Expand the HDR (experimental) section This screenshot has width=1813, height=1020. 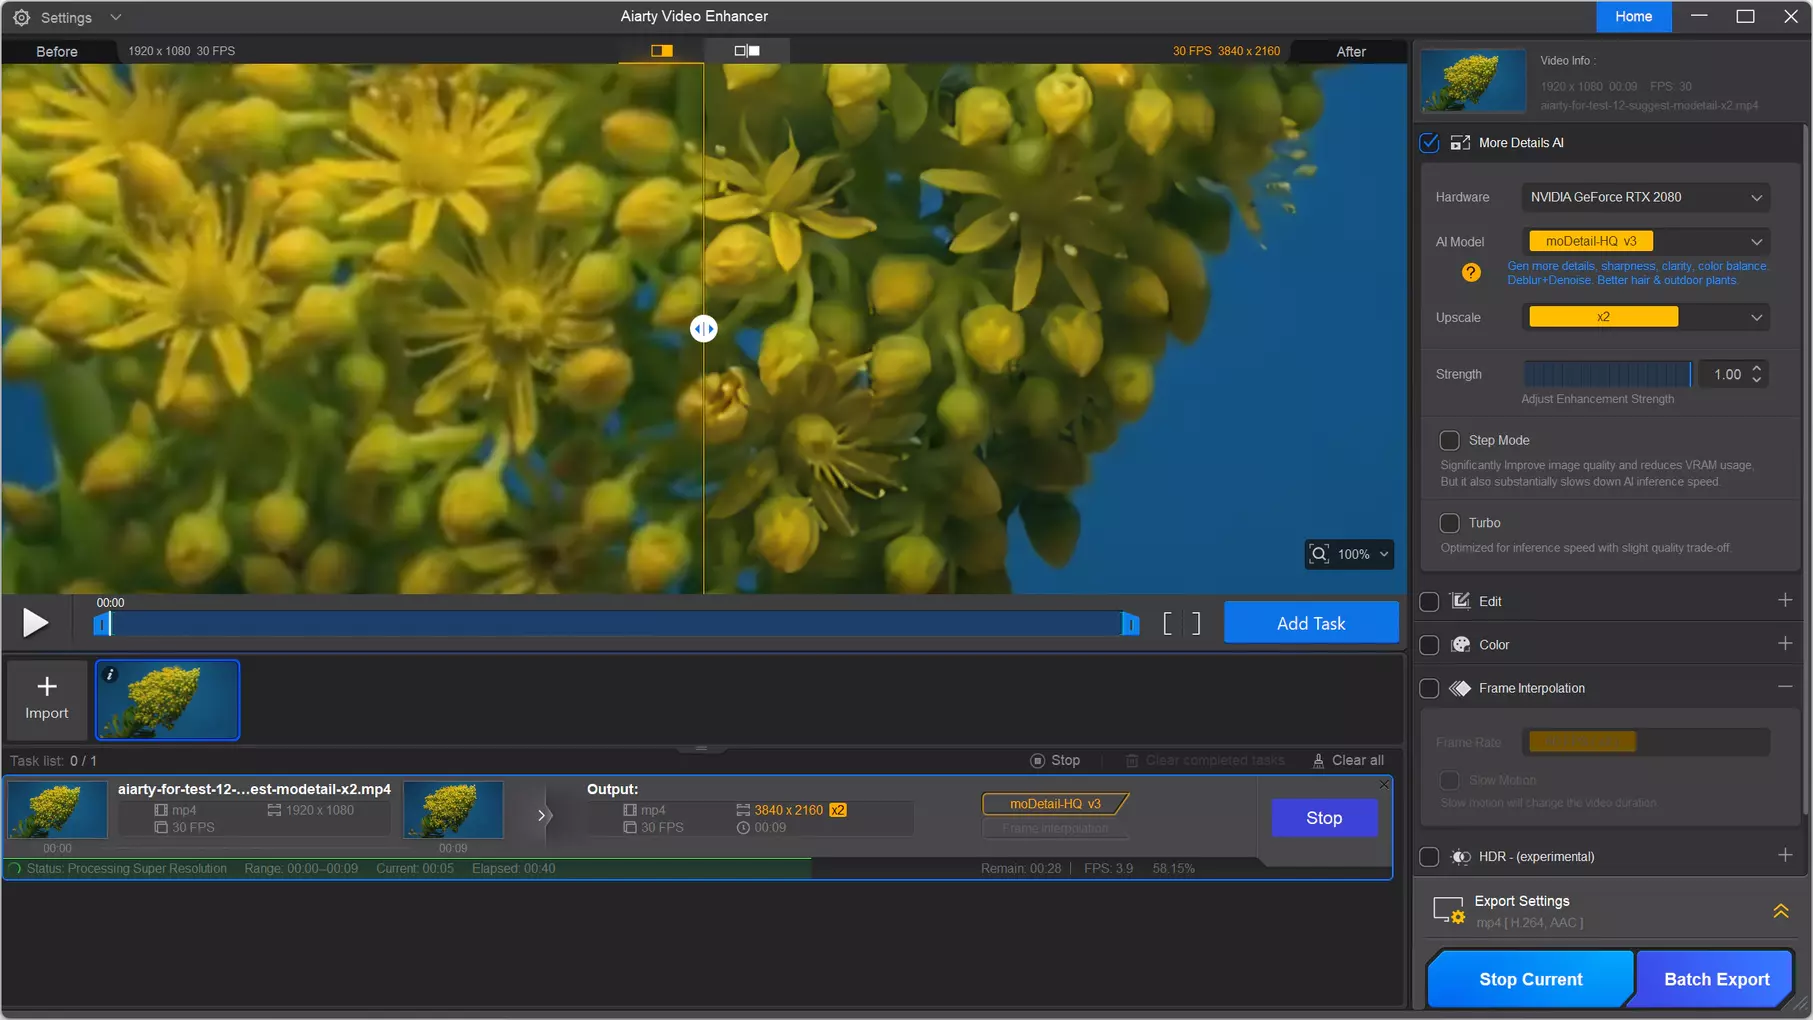pos(1785,855)
